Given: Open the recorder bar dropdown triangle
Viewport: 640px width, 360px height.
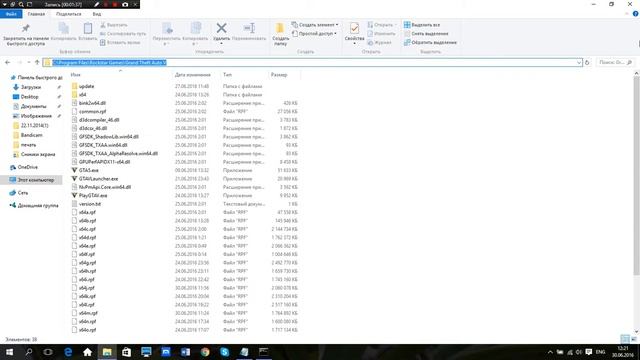Looking at the screenshot, I should 4,4.
